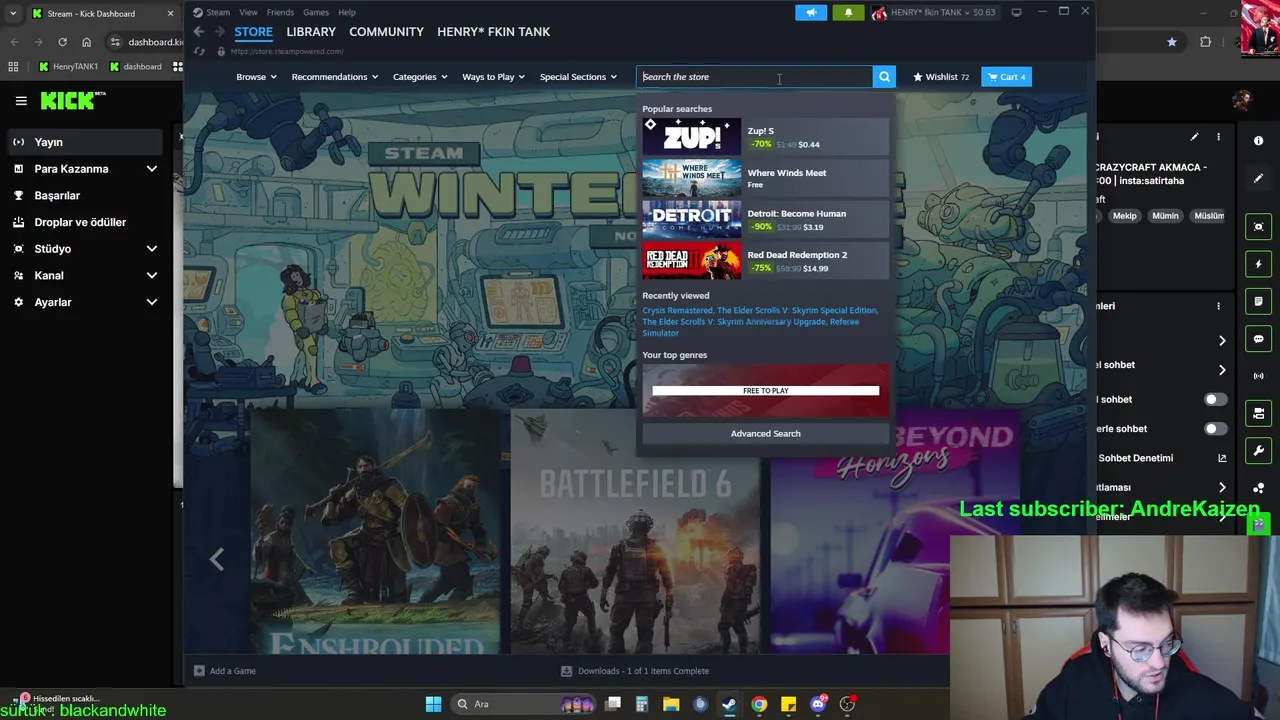
Task: Click Add a Game
Action: coord(225,671)
